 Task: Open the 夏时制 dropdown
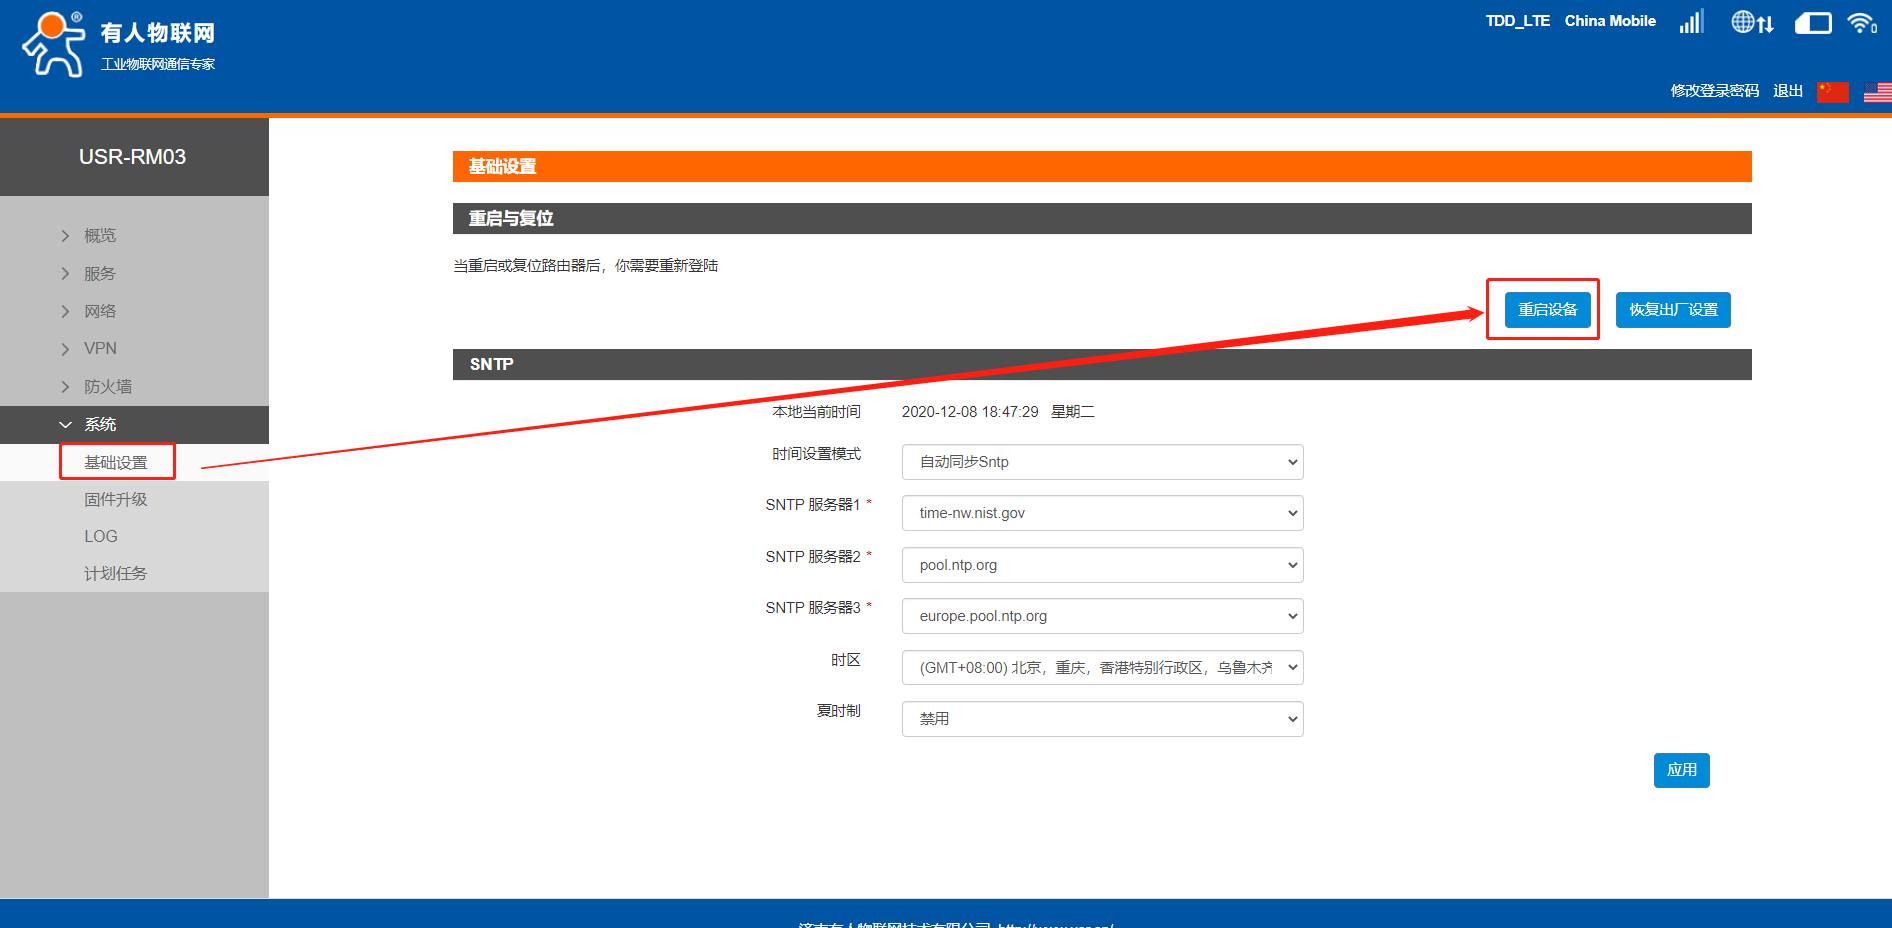[1102, 719]
